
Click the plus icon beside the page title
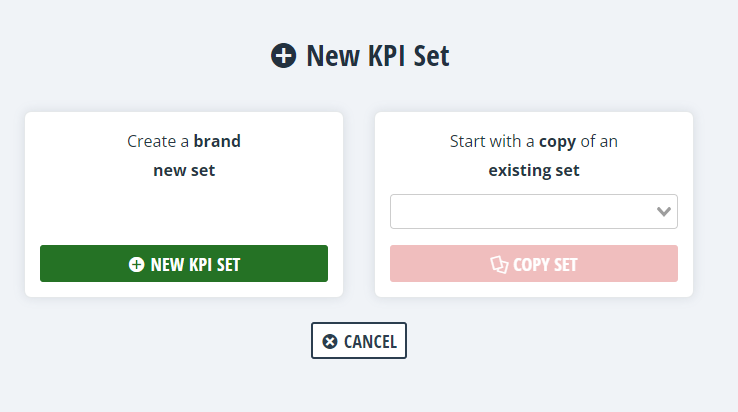tap(284, 56)
